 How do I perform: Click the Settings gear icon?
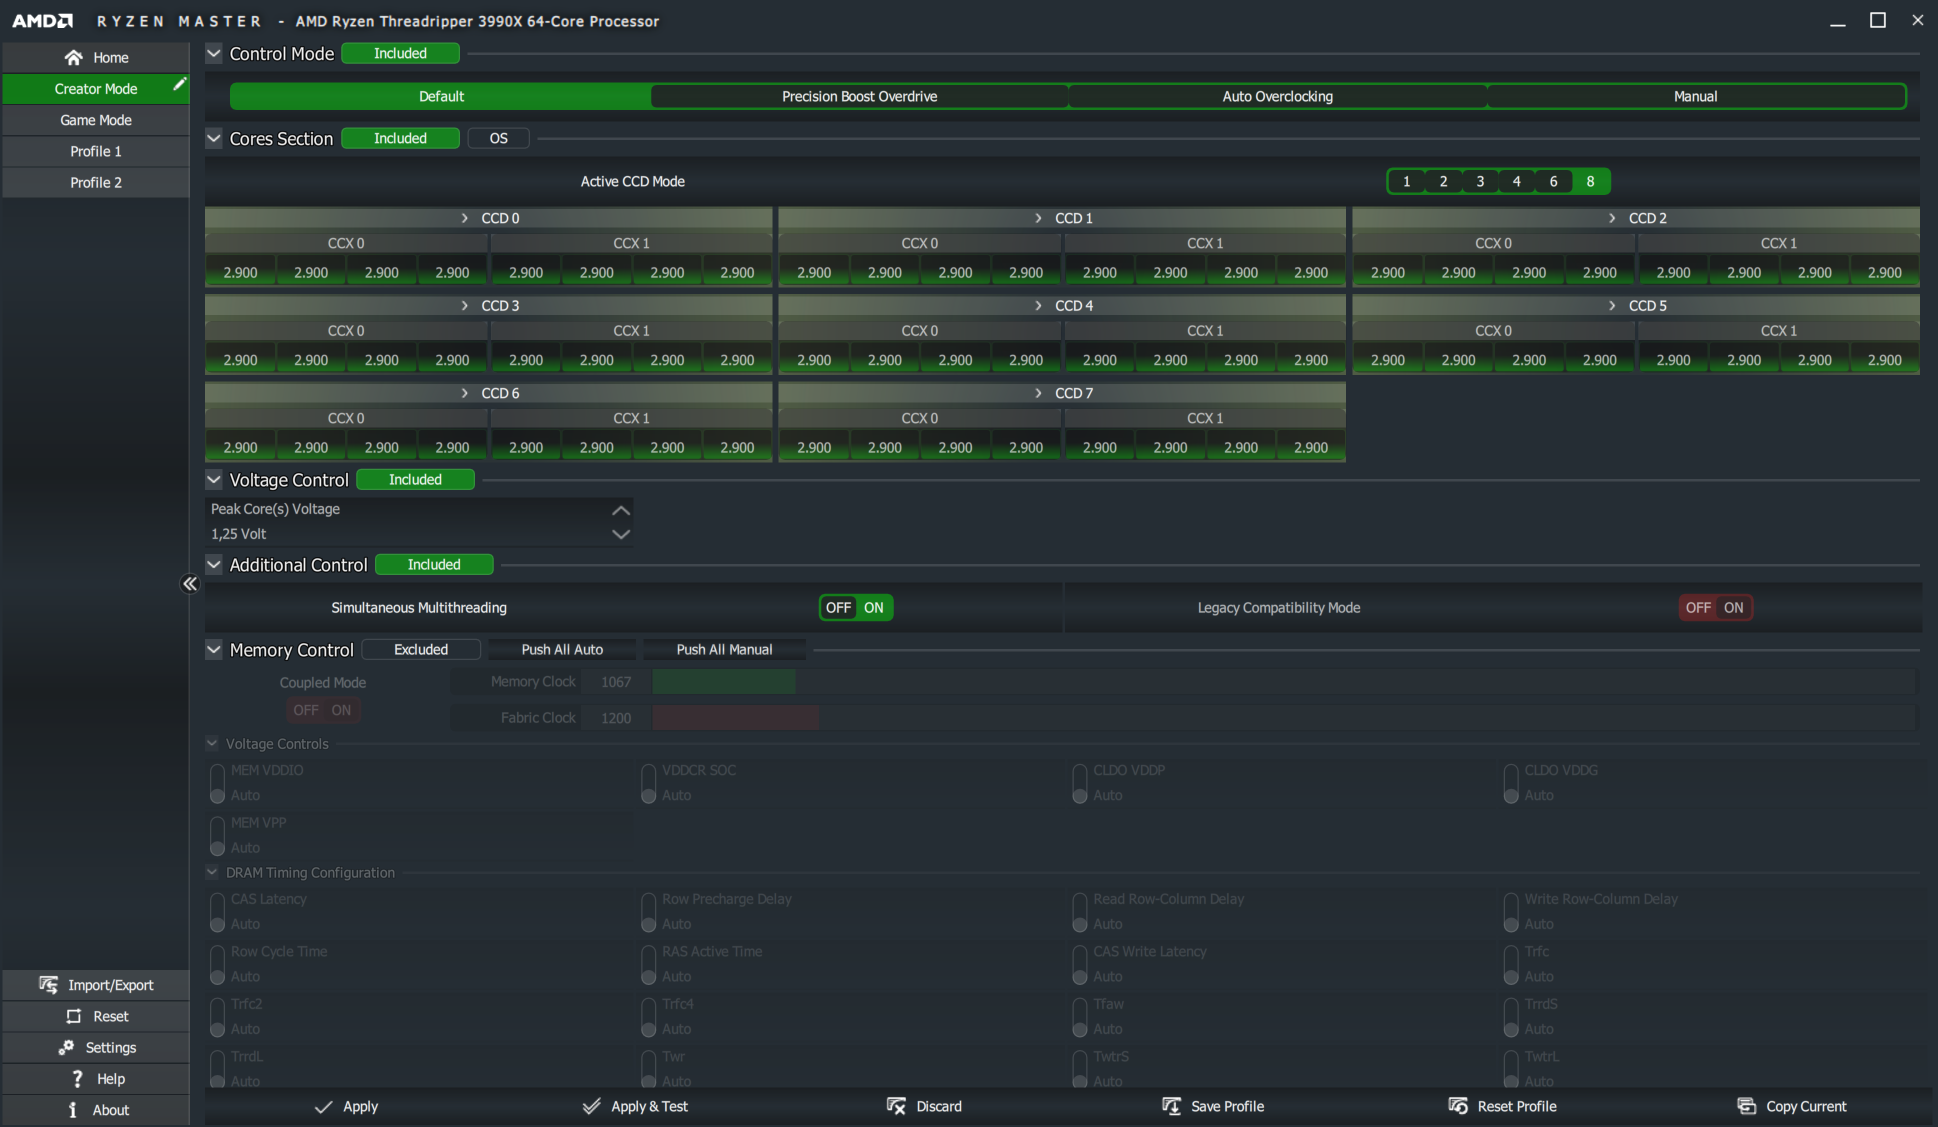point(67,1047)
